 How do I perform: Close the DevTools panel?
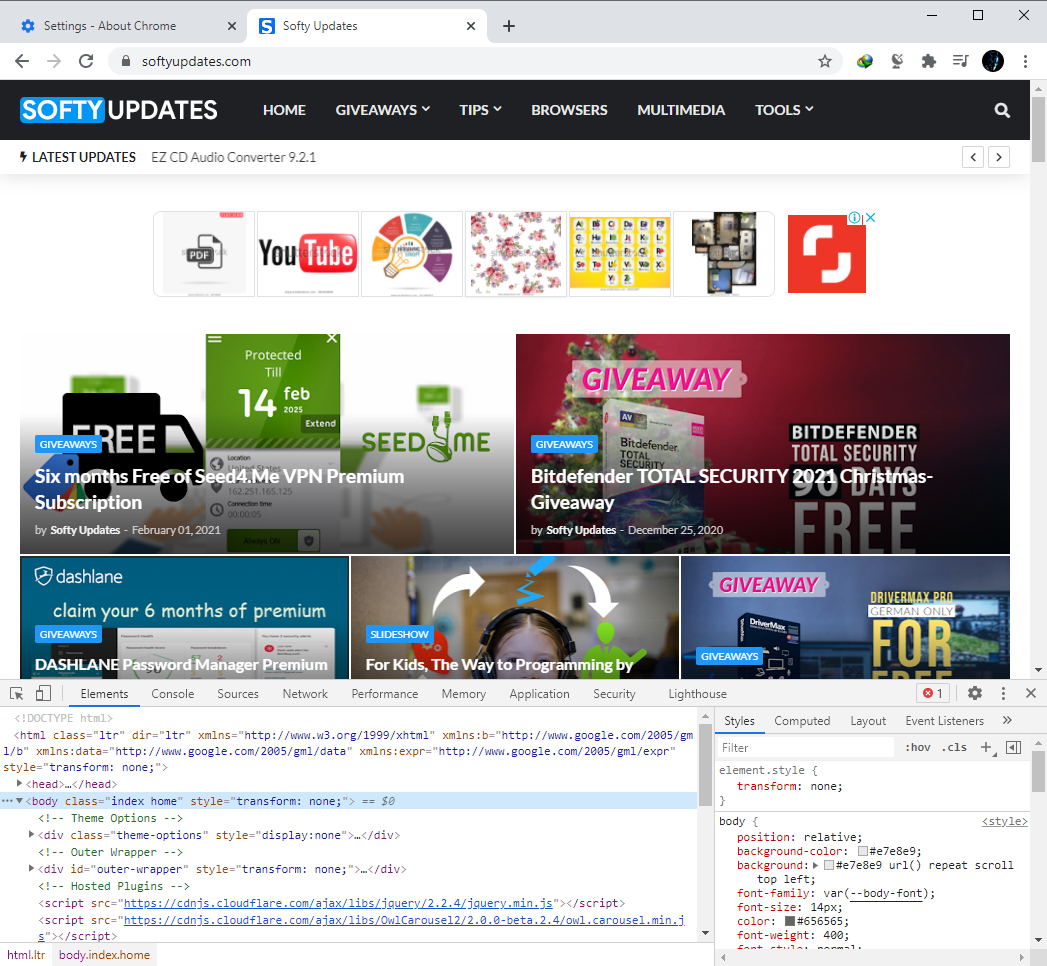1031,694
